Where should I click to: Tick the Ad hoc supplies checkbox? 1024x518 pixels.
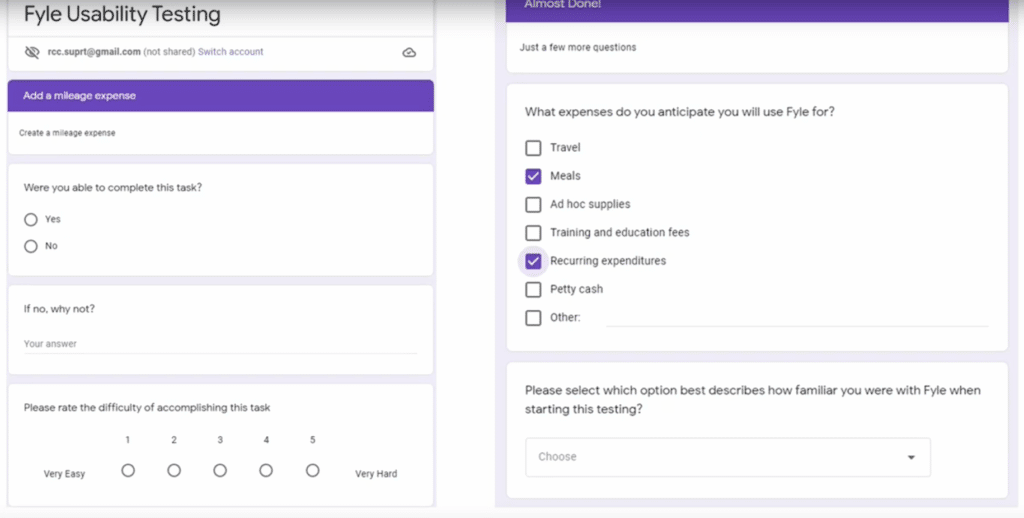click(533, 204)
